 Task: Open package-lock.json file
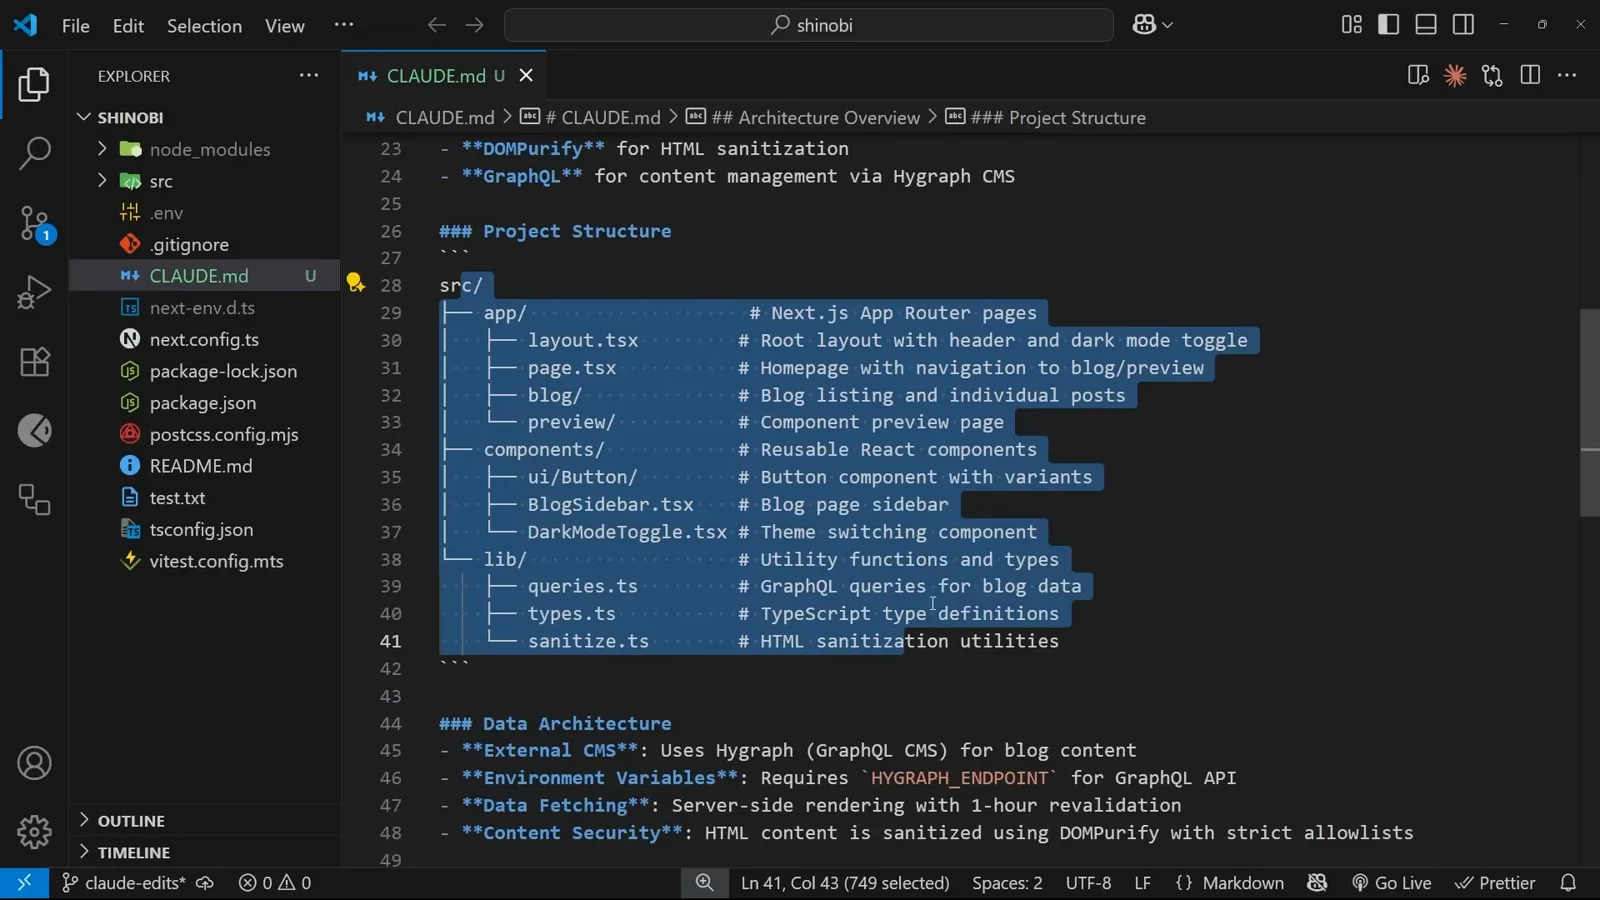click(204, 371)
